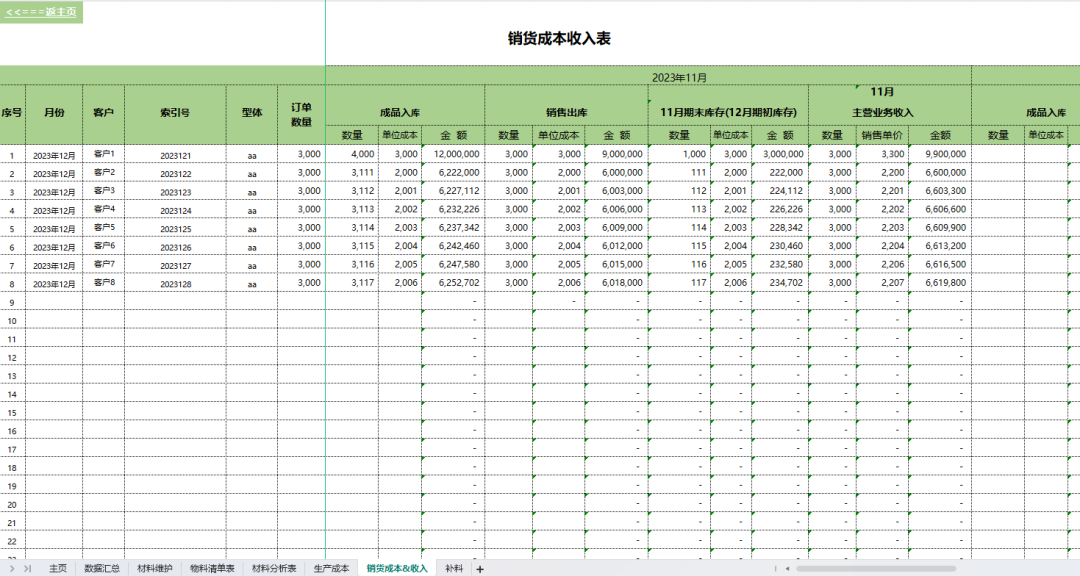Screen dimensions: 1080x576
Task: Click cell 客户6
Action: (104, 245)
